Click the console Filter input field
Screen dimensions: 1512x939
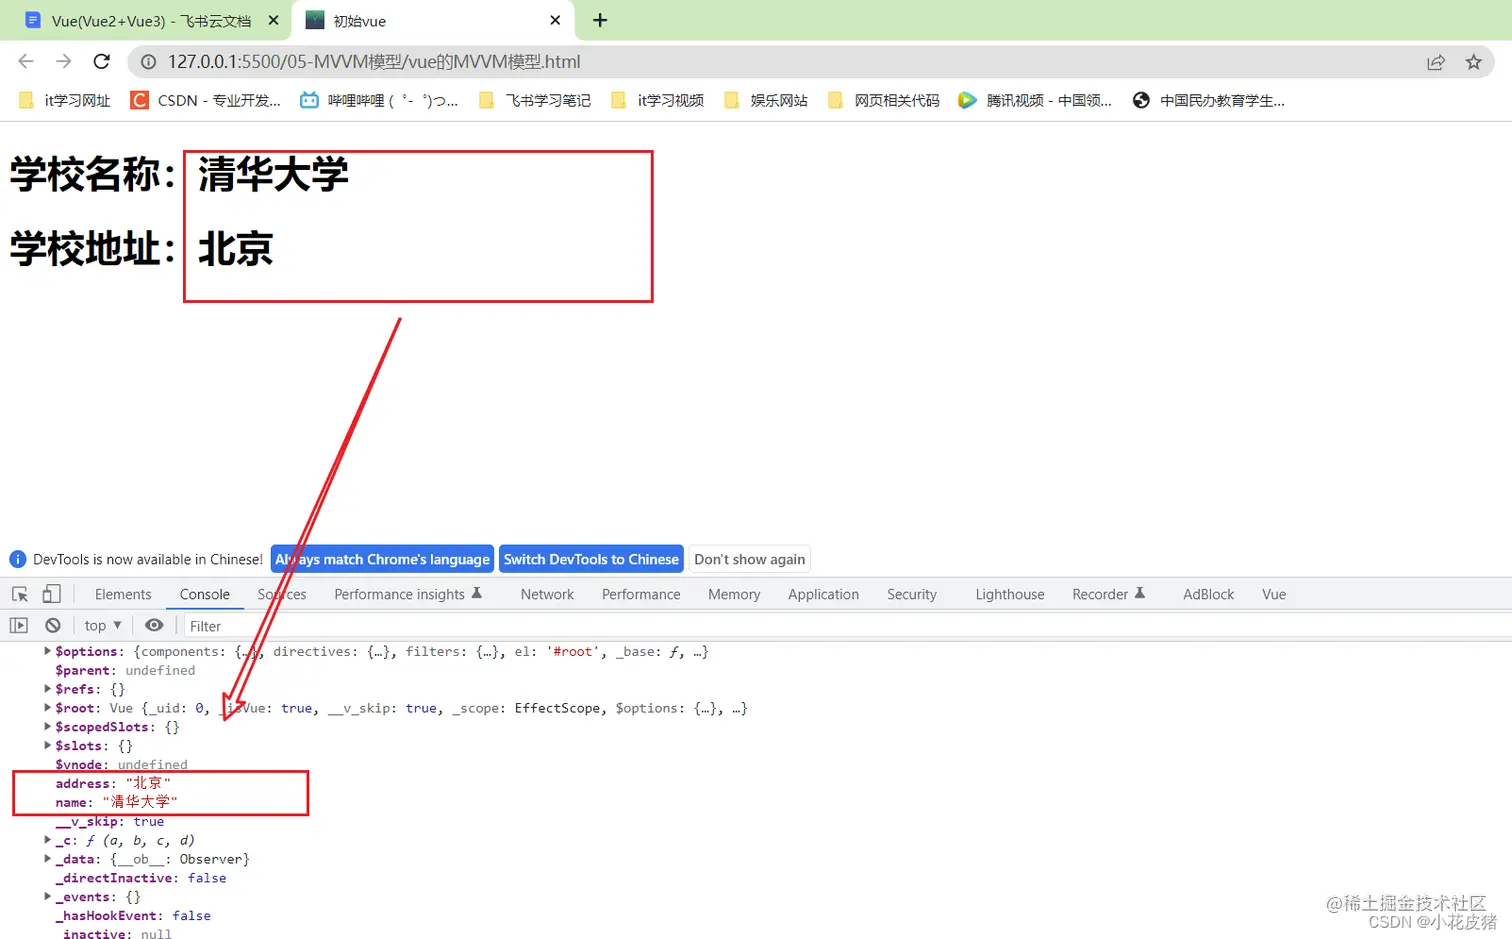846,626
